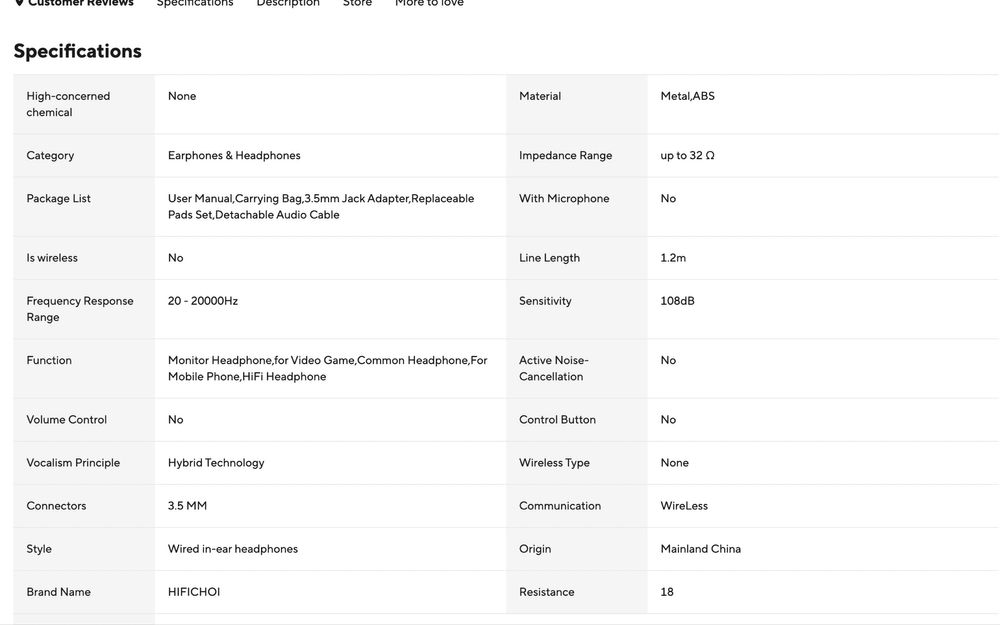Select the Function description text

click(327, 368)
